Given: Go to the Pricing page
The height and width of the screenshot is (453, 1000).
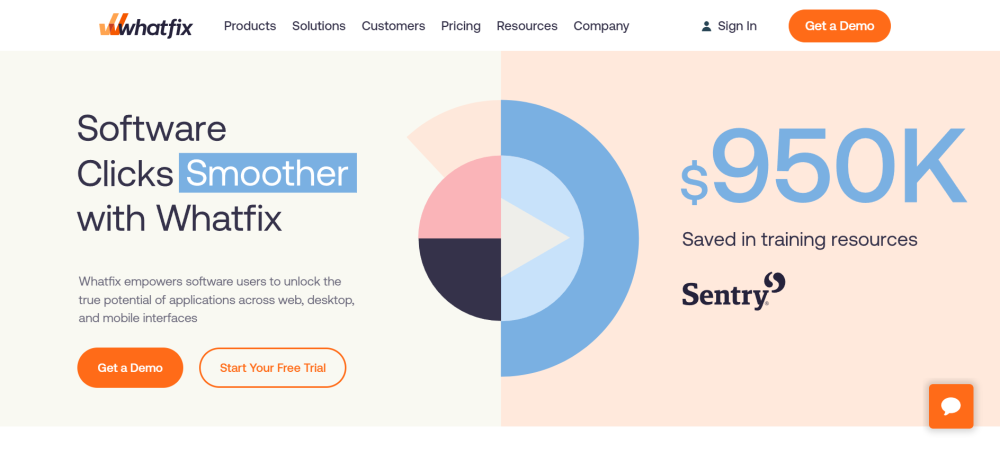Looking at the screenshot, I should tap(461, 26).
